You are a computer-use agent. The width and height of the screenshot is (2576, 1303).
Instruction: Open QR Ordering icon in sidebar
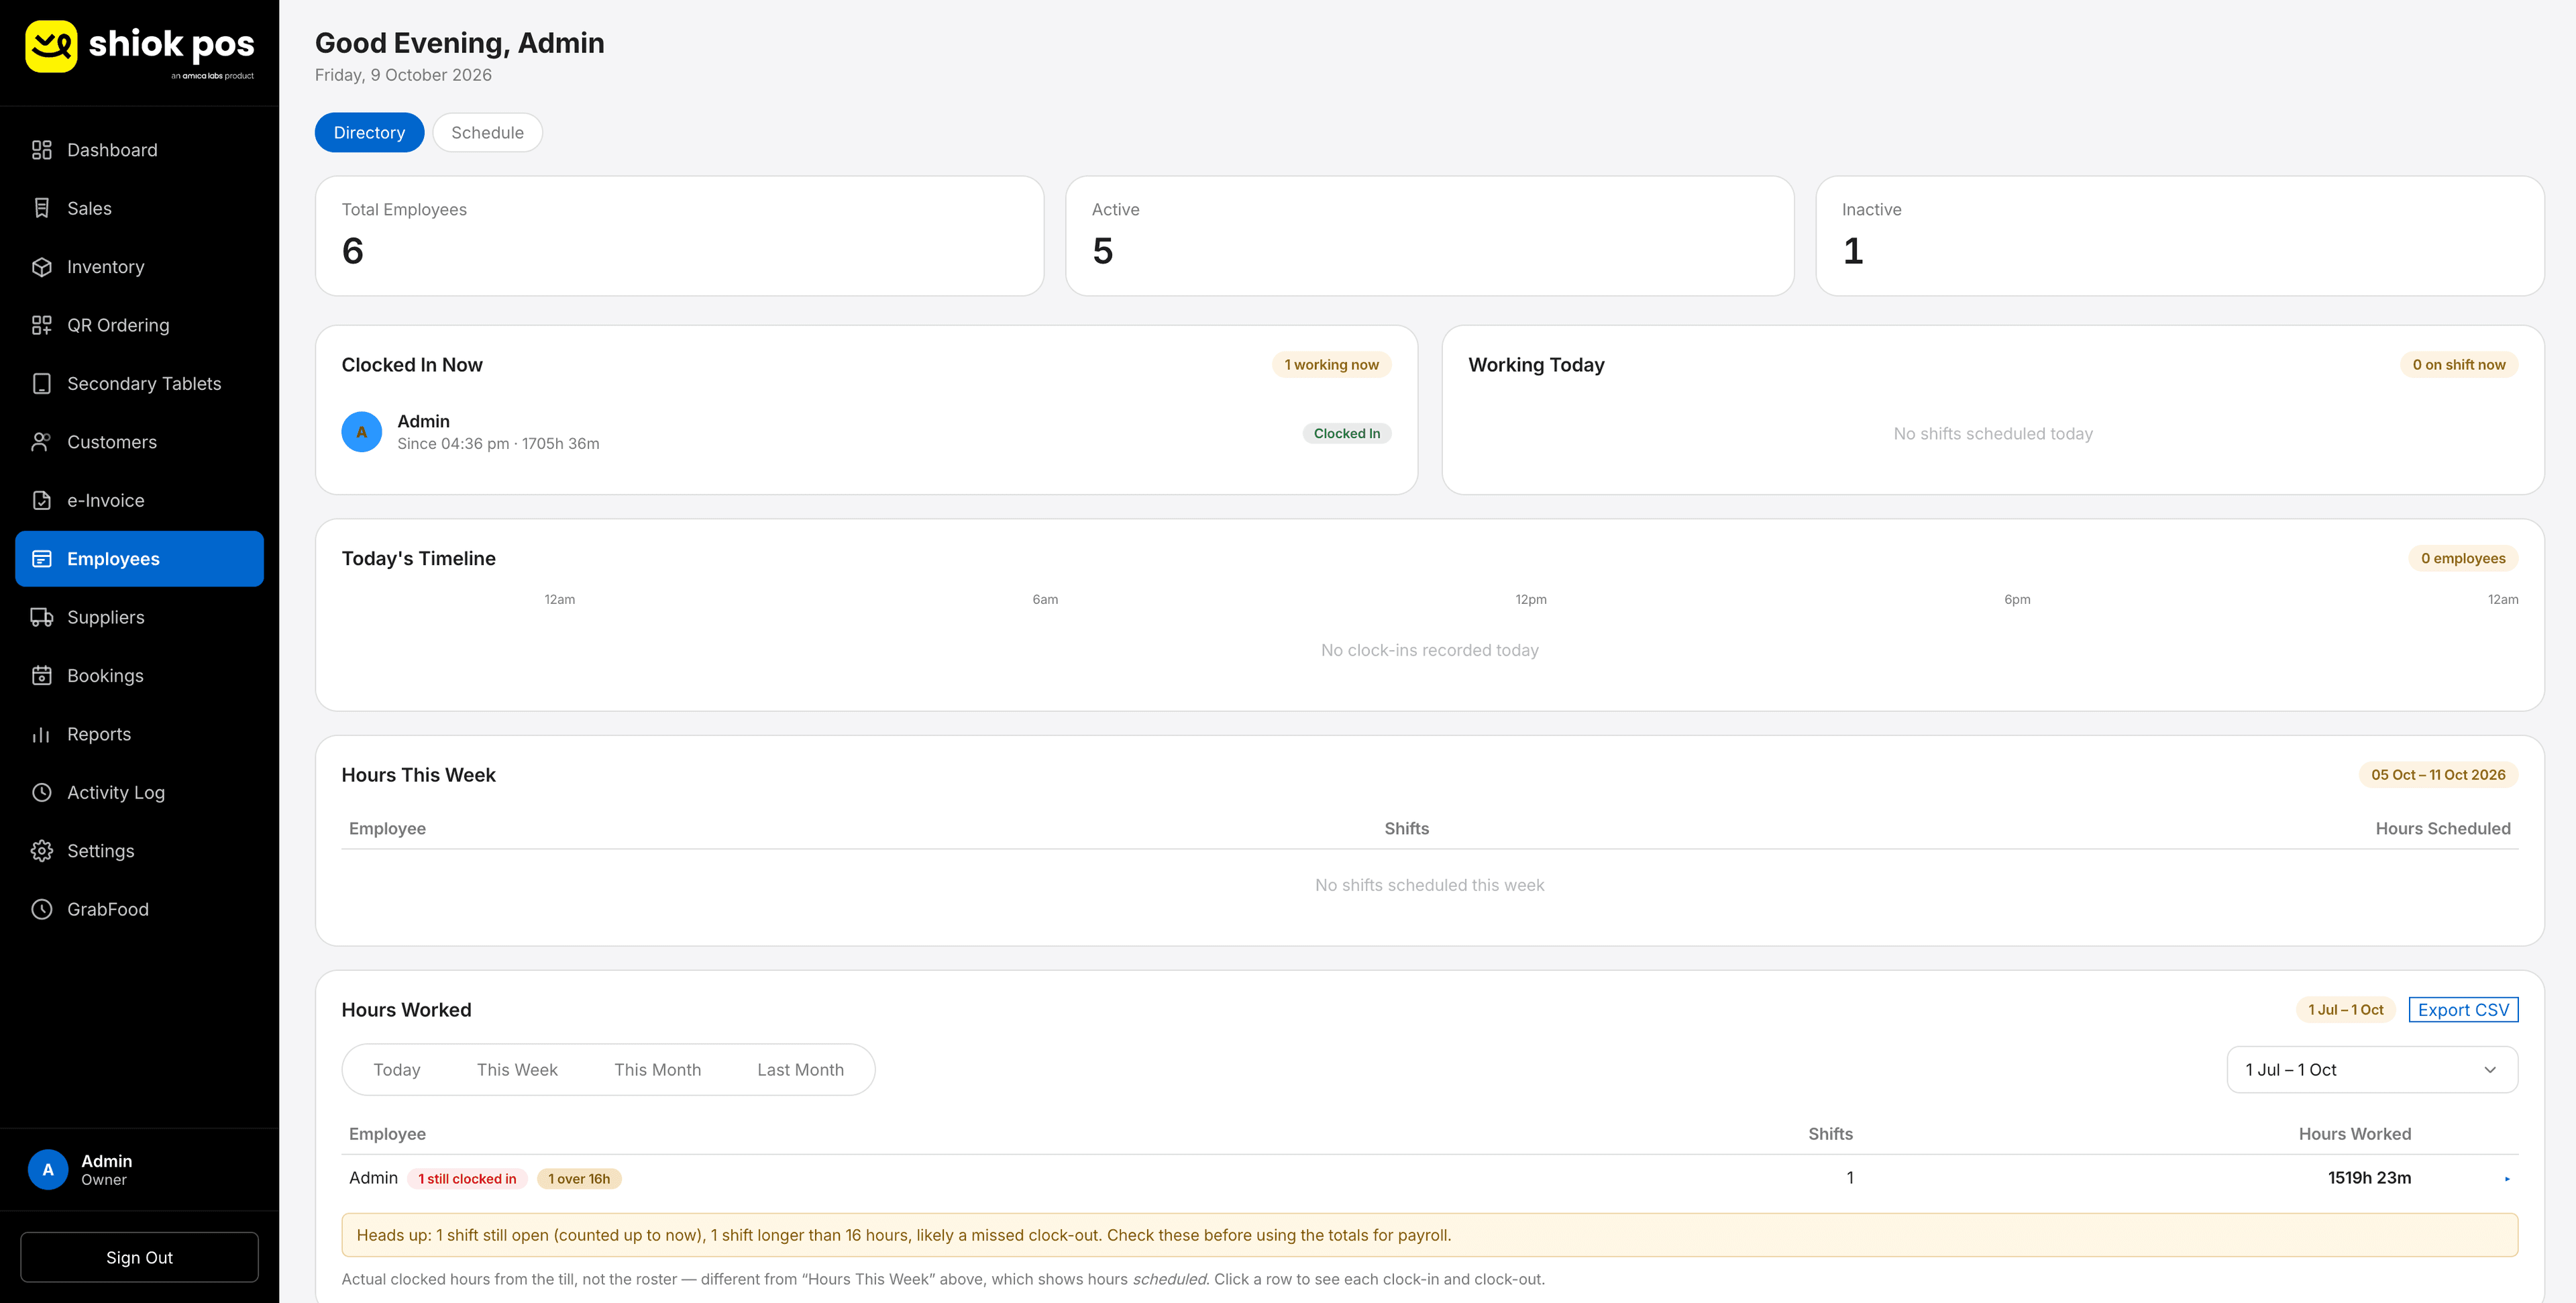click(x=41, y=325)
